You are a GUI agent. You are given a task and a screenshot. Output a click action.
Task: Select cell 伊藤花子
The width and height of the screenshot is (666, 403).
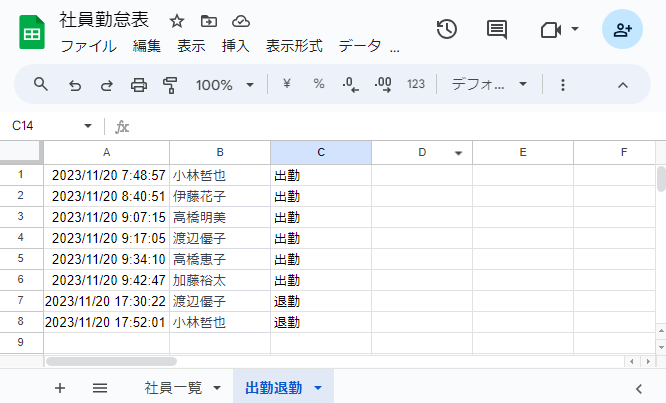pyautogui.click(x=220, y=196)
